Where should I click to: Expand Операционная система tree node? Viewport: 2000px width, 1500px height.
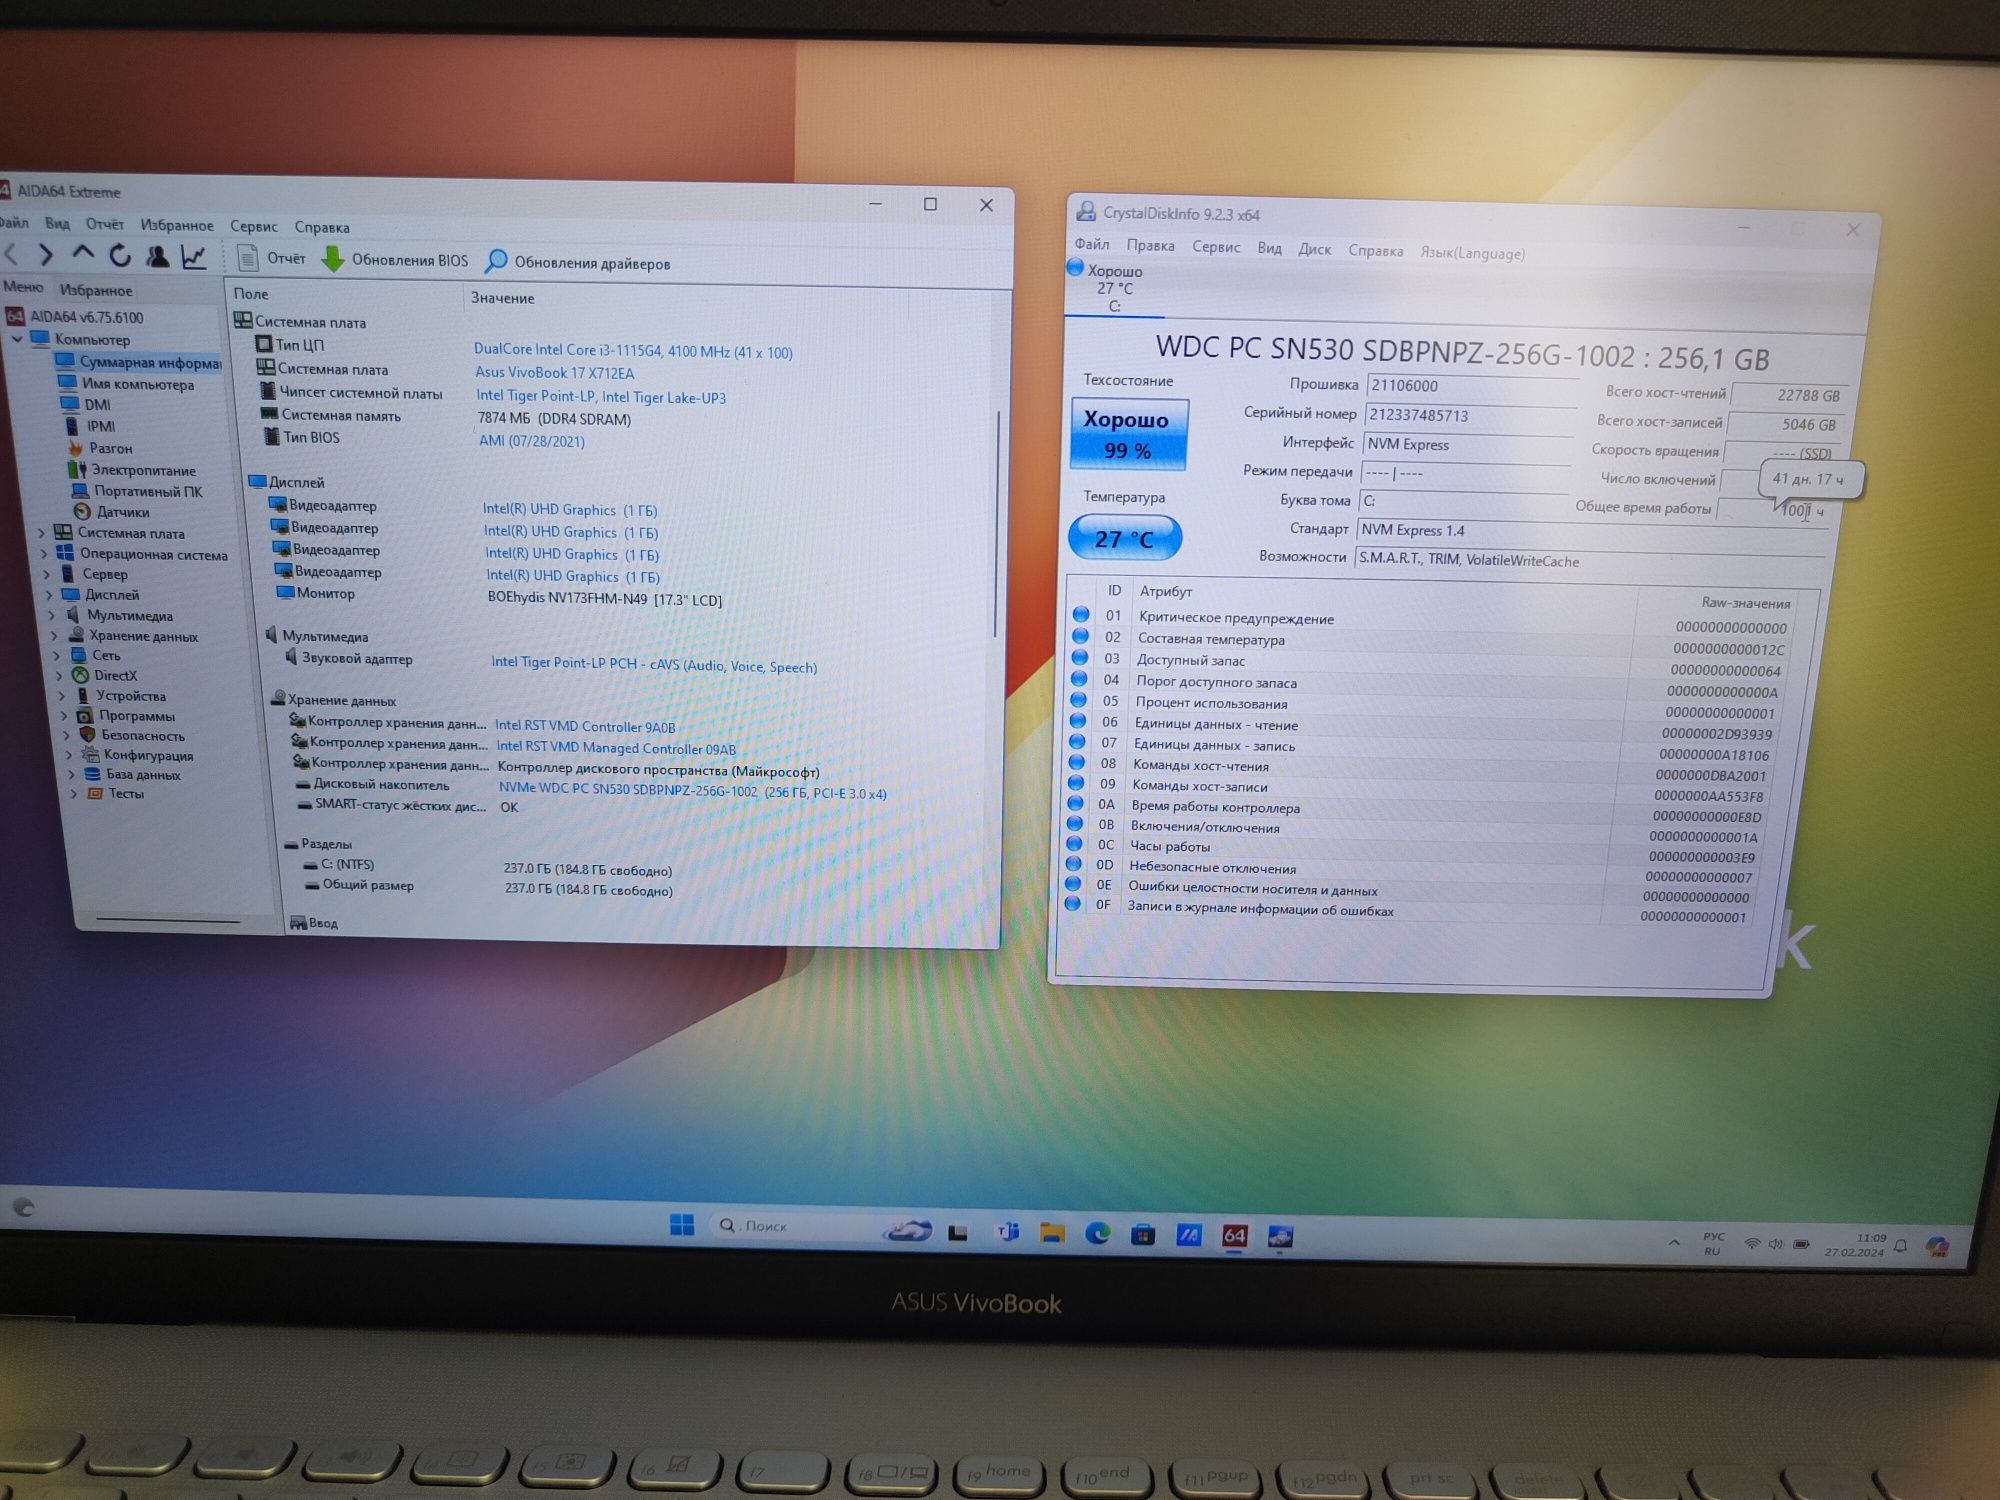pos(43,553)
